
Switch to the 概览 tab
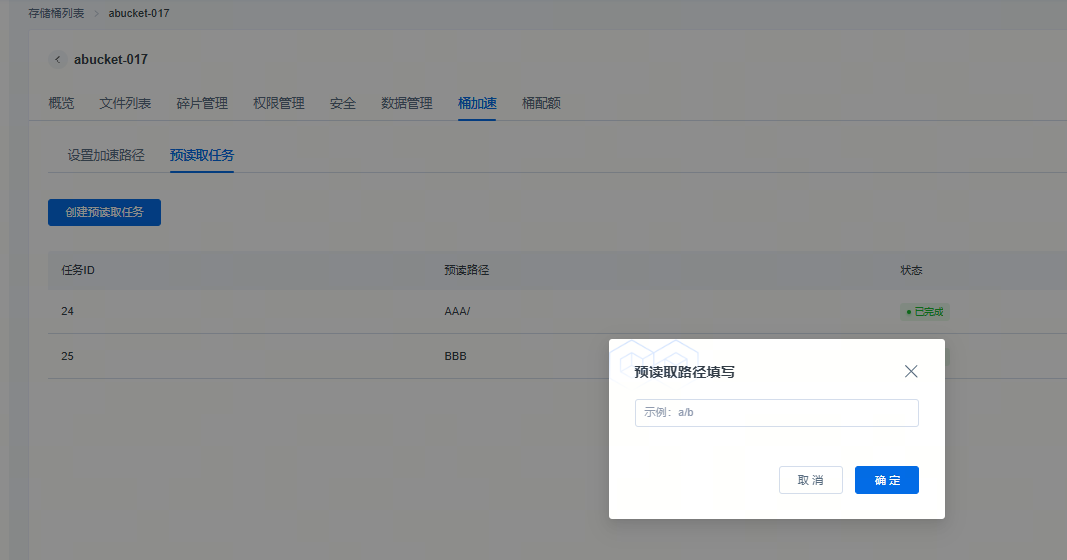point(61,103)
